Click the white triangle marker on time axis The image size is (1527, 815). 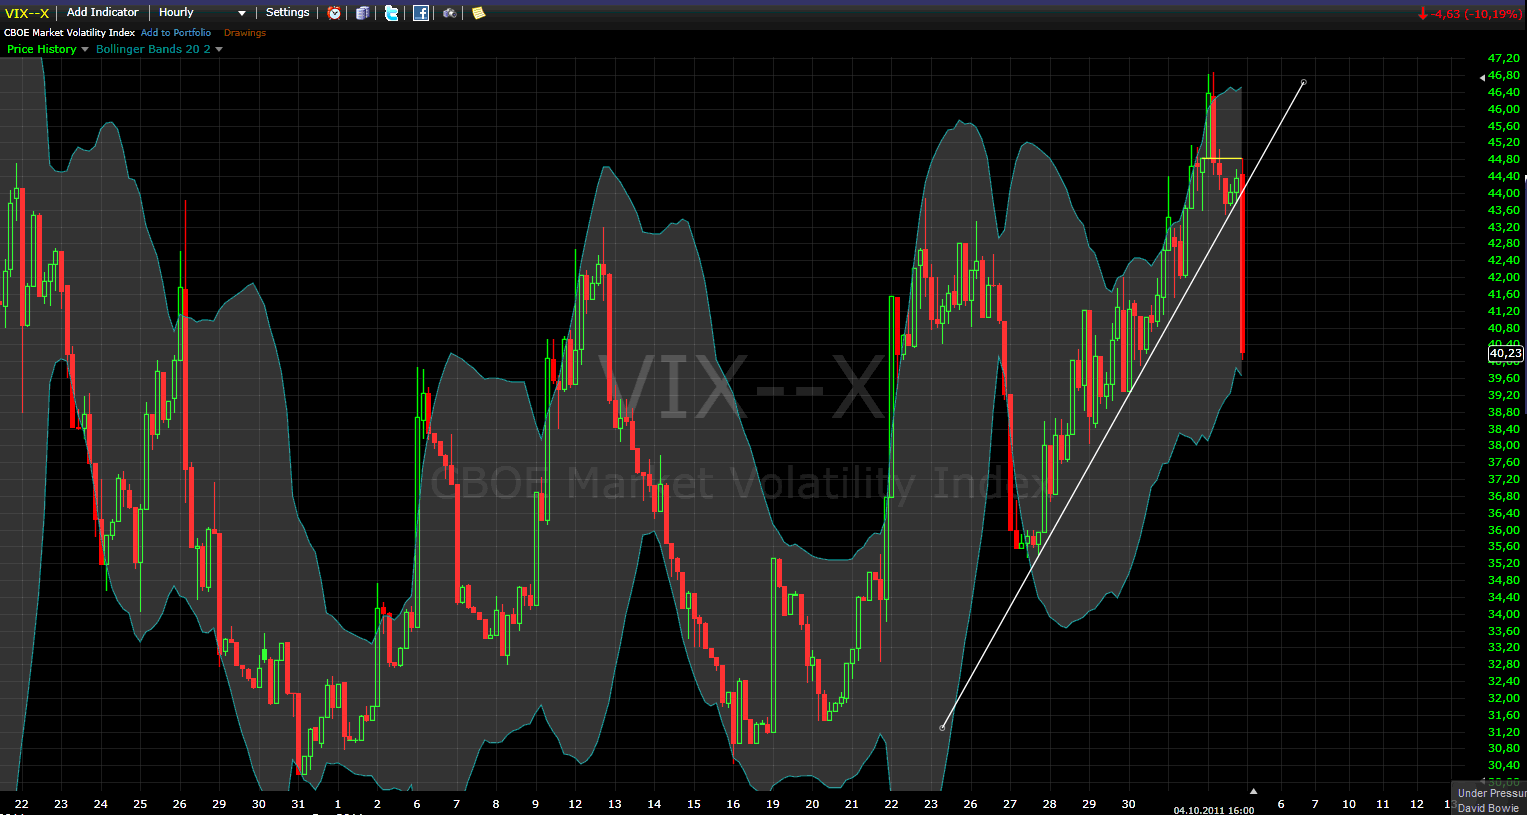point(1253,792)
